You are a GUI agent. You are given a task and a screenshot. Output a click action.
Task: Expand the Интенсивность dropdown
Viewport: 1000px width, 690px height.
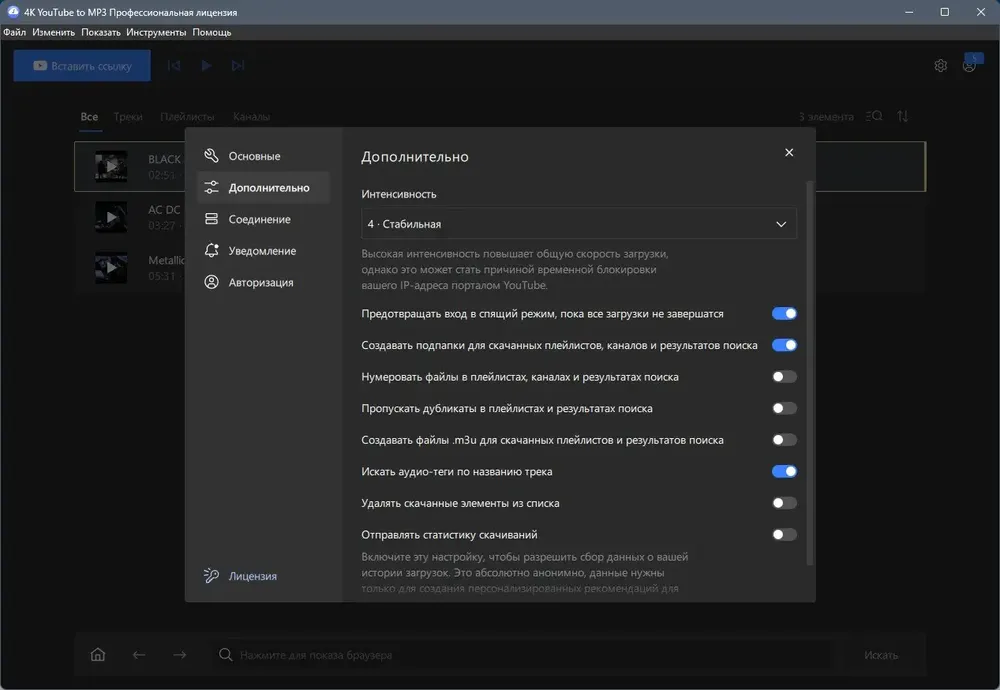click(x=578, y=224)
